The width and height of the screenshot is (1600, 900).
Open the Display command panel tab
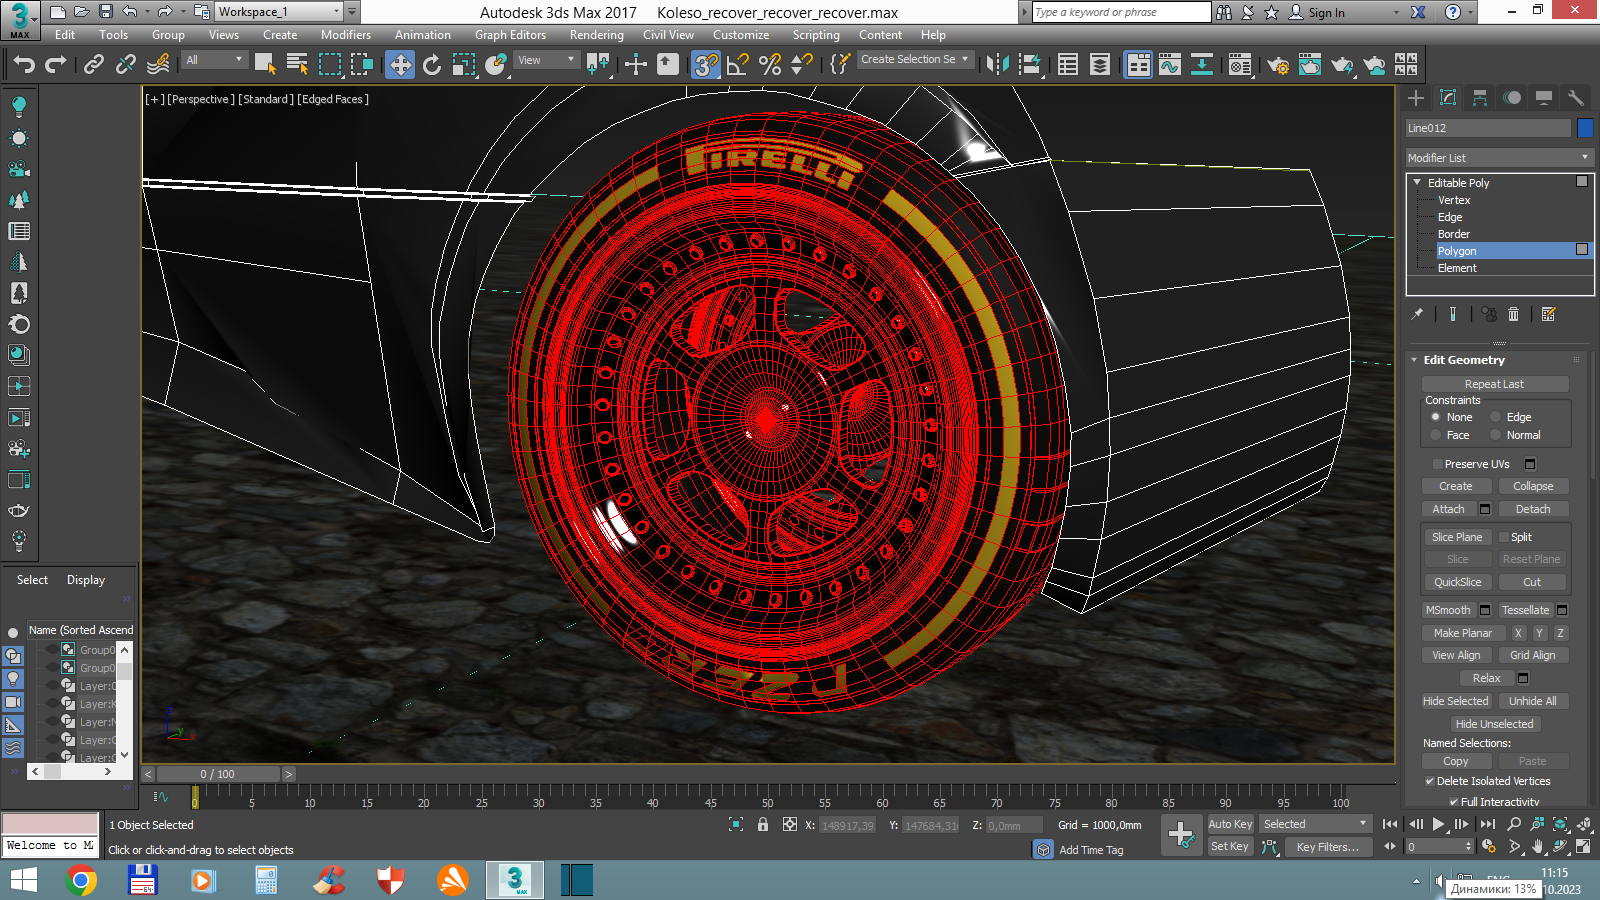pyautogui.click(x=1544, y=97)
